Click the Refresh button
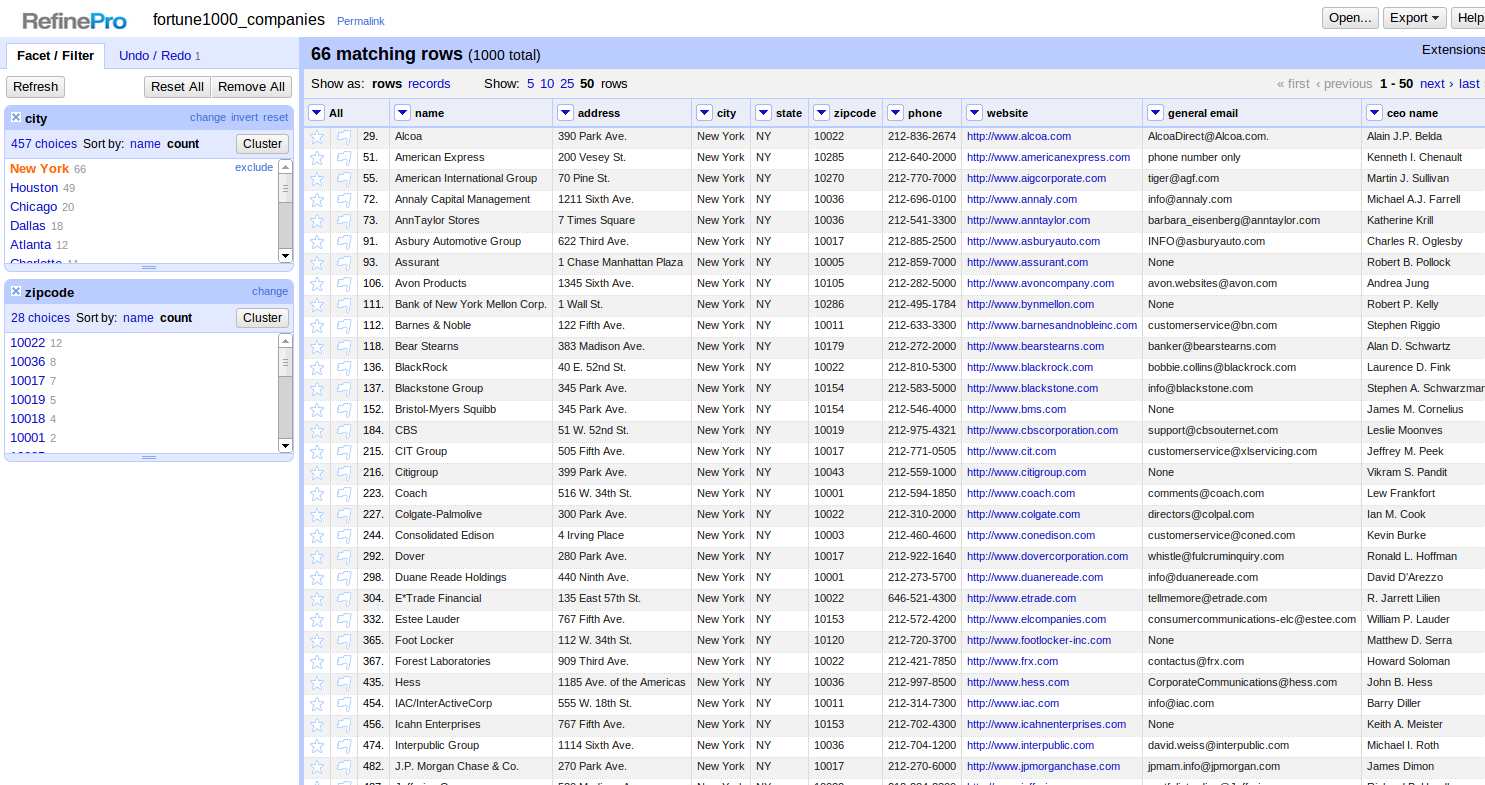This screenshot has height=785, width=1485. click(36, 87)
